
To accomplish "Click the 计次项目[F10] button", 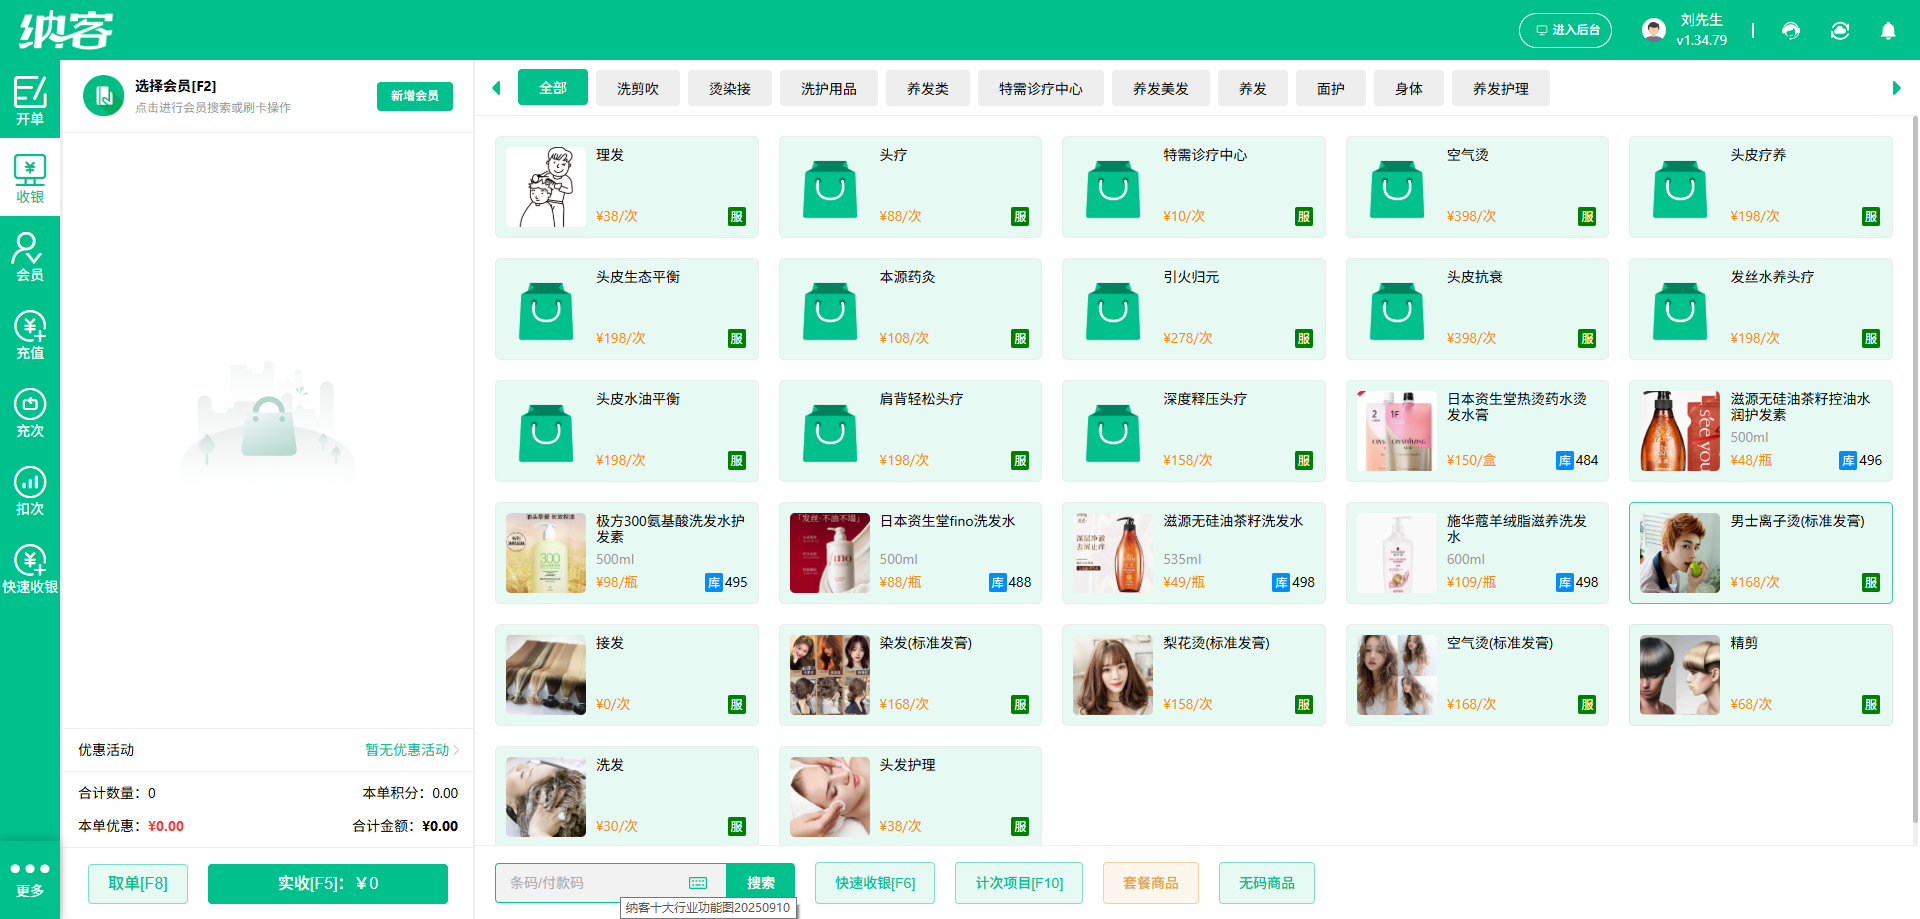I will [1019, 883].
